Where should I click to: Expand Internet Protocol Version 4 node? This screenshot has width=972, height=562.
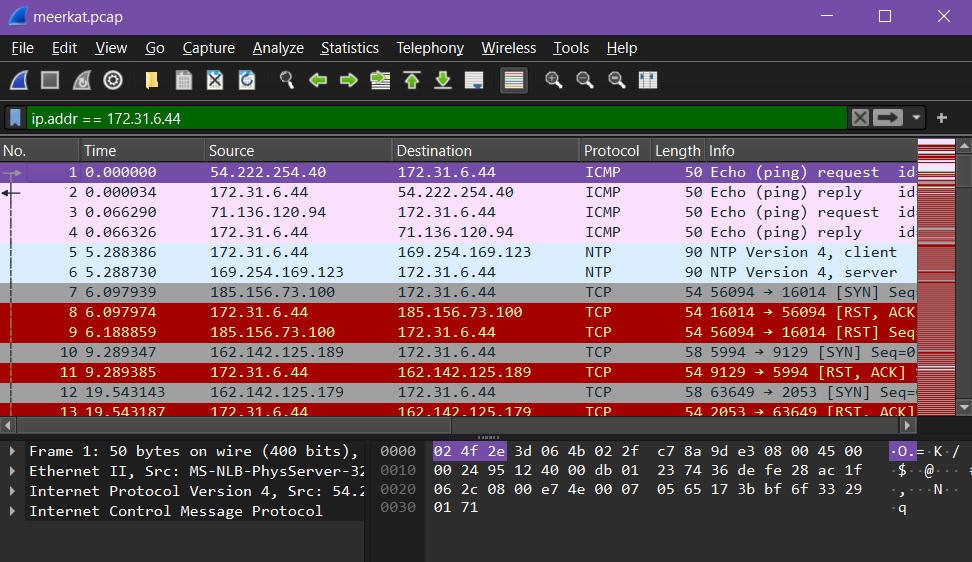pos(12,491)
